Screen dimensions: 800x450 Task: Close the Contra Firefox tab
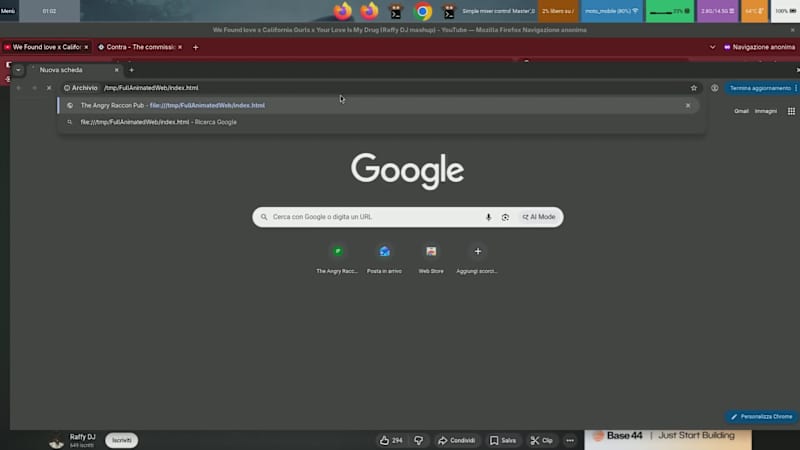180,47
